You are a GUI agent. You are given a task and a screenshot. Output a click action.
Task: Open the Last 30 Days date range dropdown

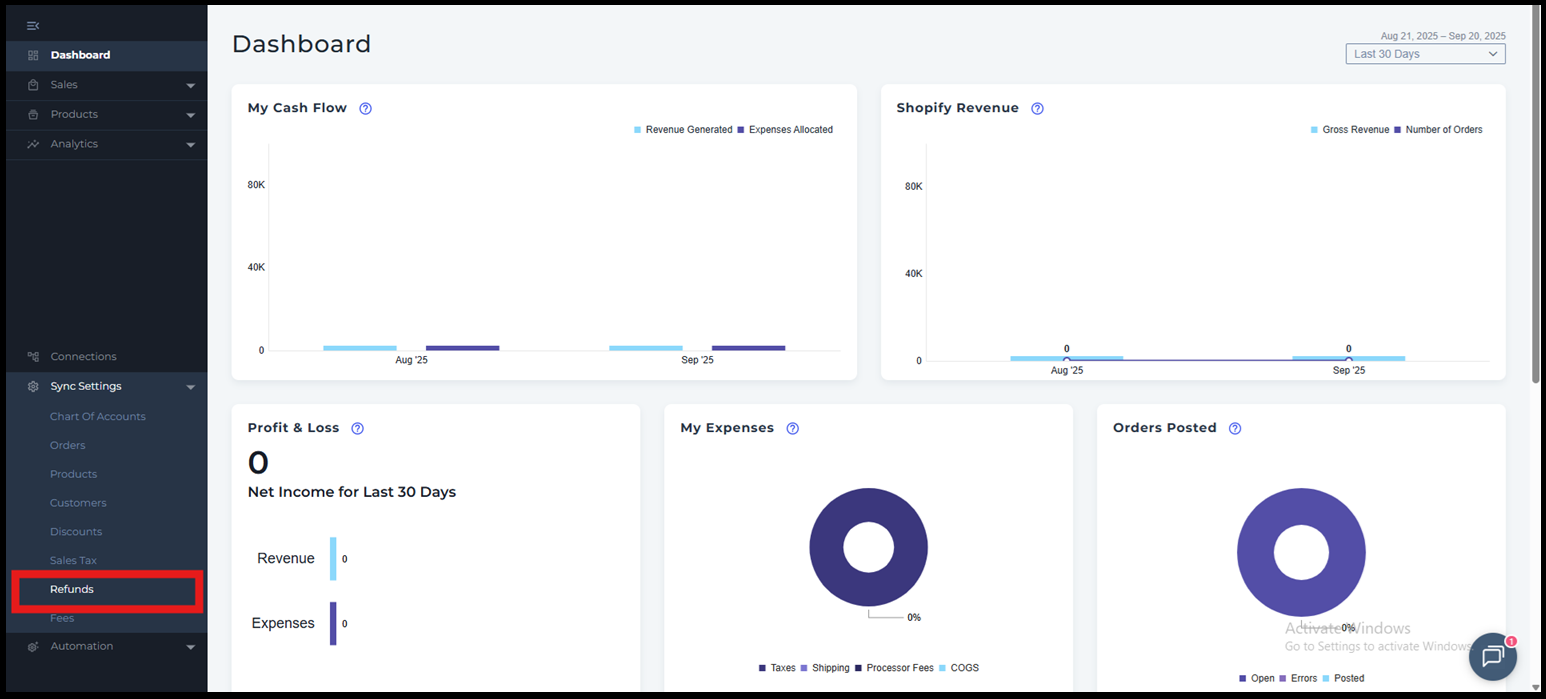(x=1424, y=54)
